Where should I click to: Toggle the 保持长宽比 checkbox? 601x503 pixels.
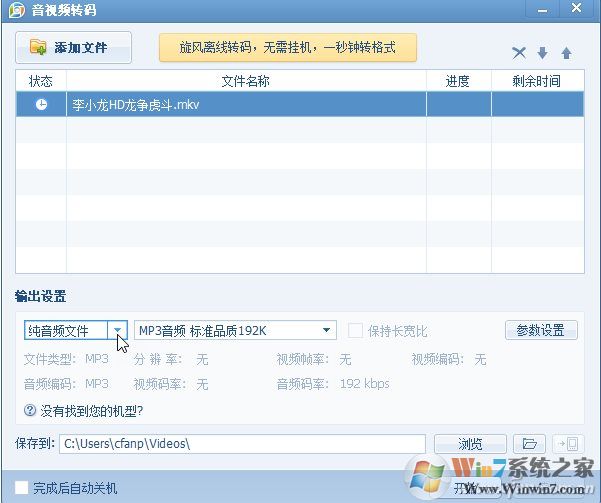(355, 330)
